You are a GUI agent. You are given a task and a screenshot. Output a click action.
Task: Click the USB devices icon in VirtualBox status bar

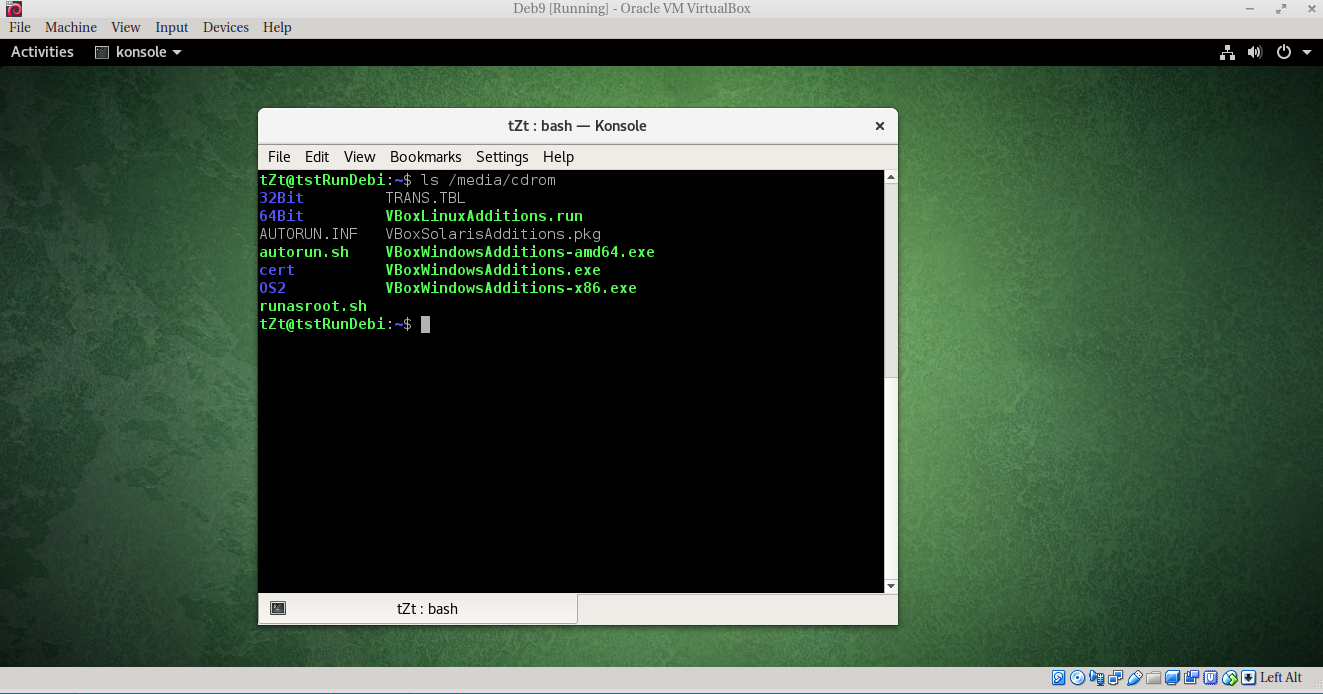coord(1134,678)
